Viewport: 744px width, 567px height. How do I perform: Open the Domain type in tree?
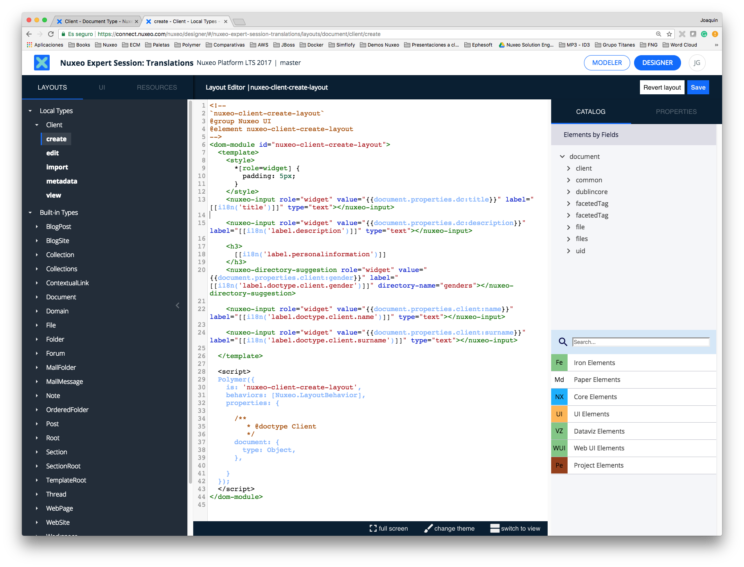pos(57,311)
